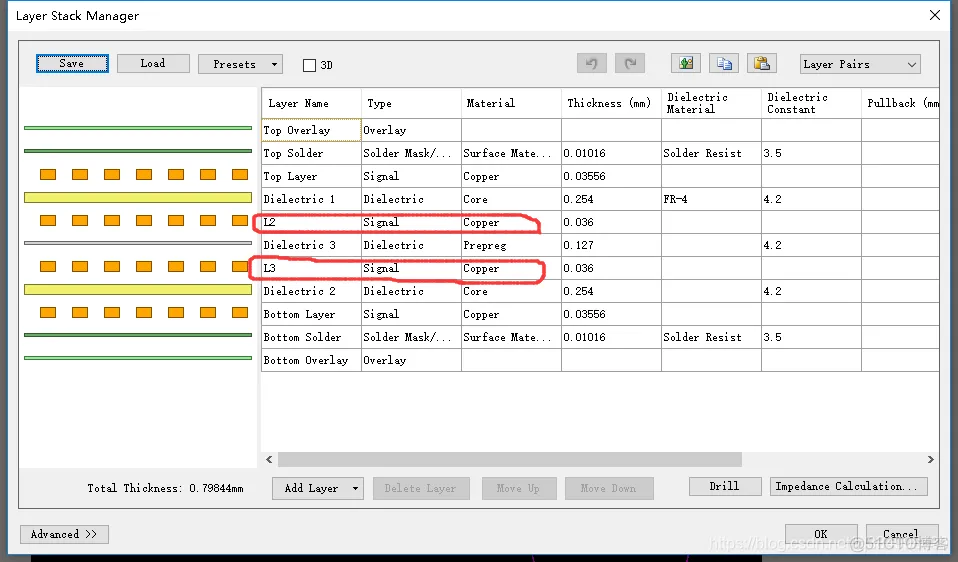This screenshot has width=958, height=562.
Task: Expand the Layer Pairs combo box
Action: point(860,64)
